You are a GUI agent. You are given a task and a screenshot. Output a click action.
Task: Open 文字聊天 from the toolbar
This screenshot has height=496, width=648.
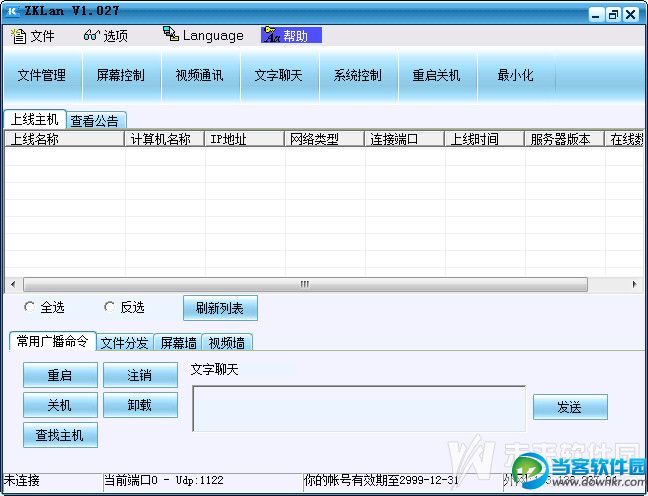click(279, 75)
